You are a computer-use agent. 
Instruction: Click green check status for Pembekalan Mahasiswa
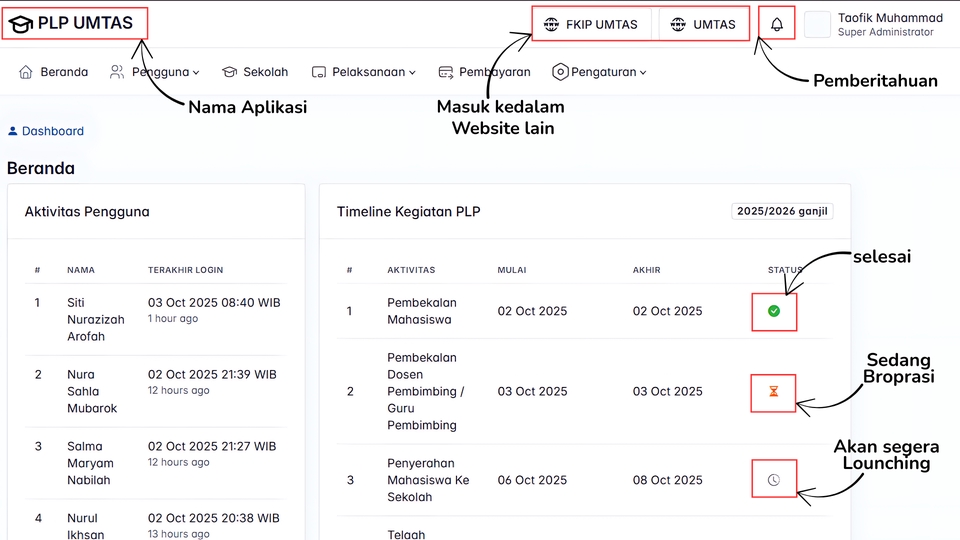point(774,312)
